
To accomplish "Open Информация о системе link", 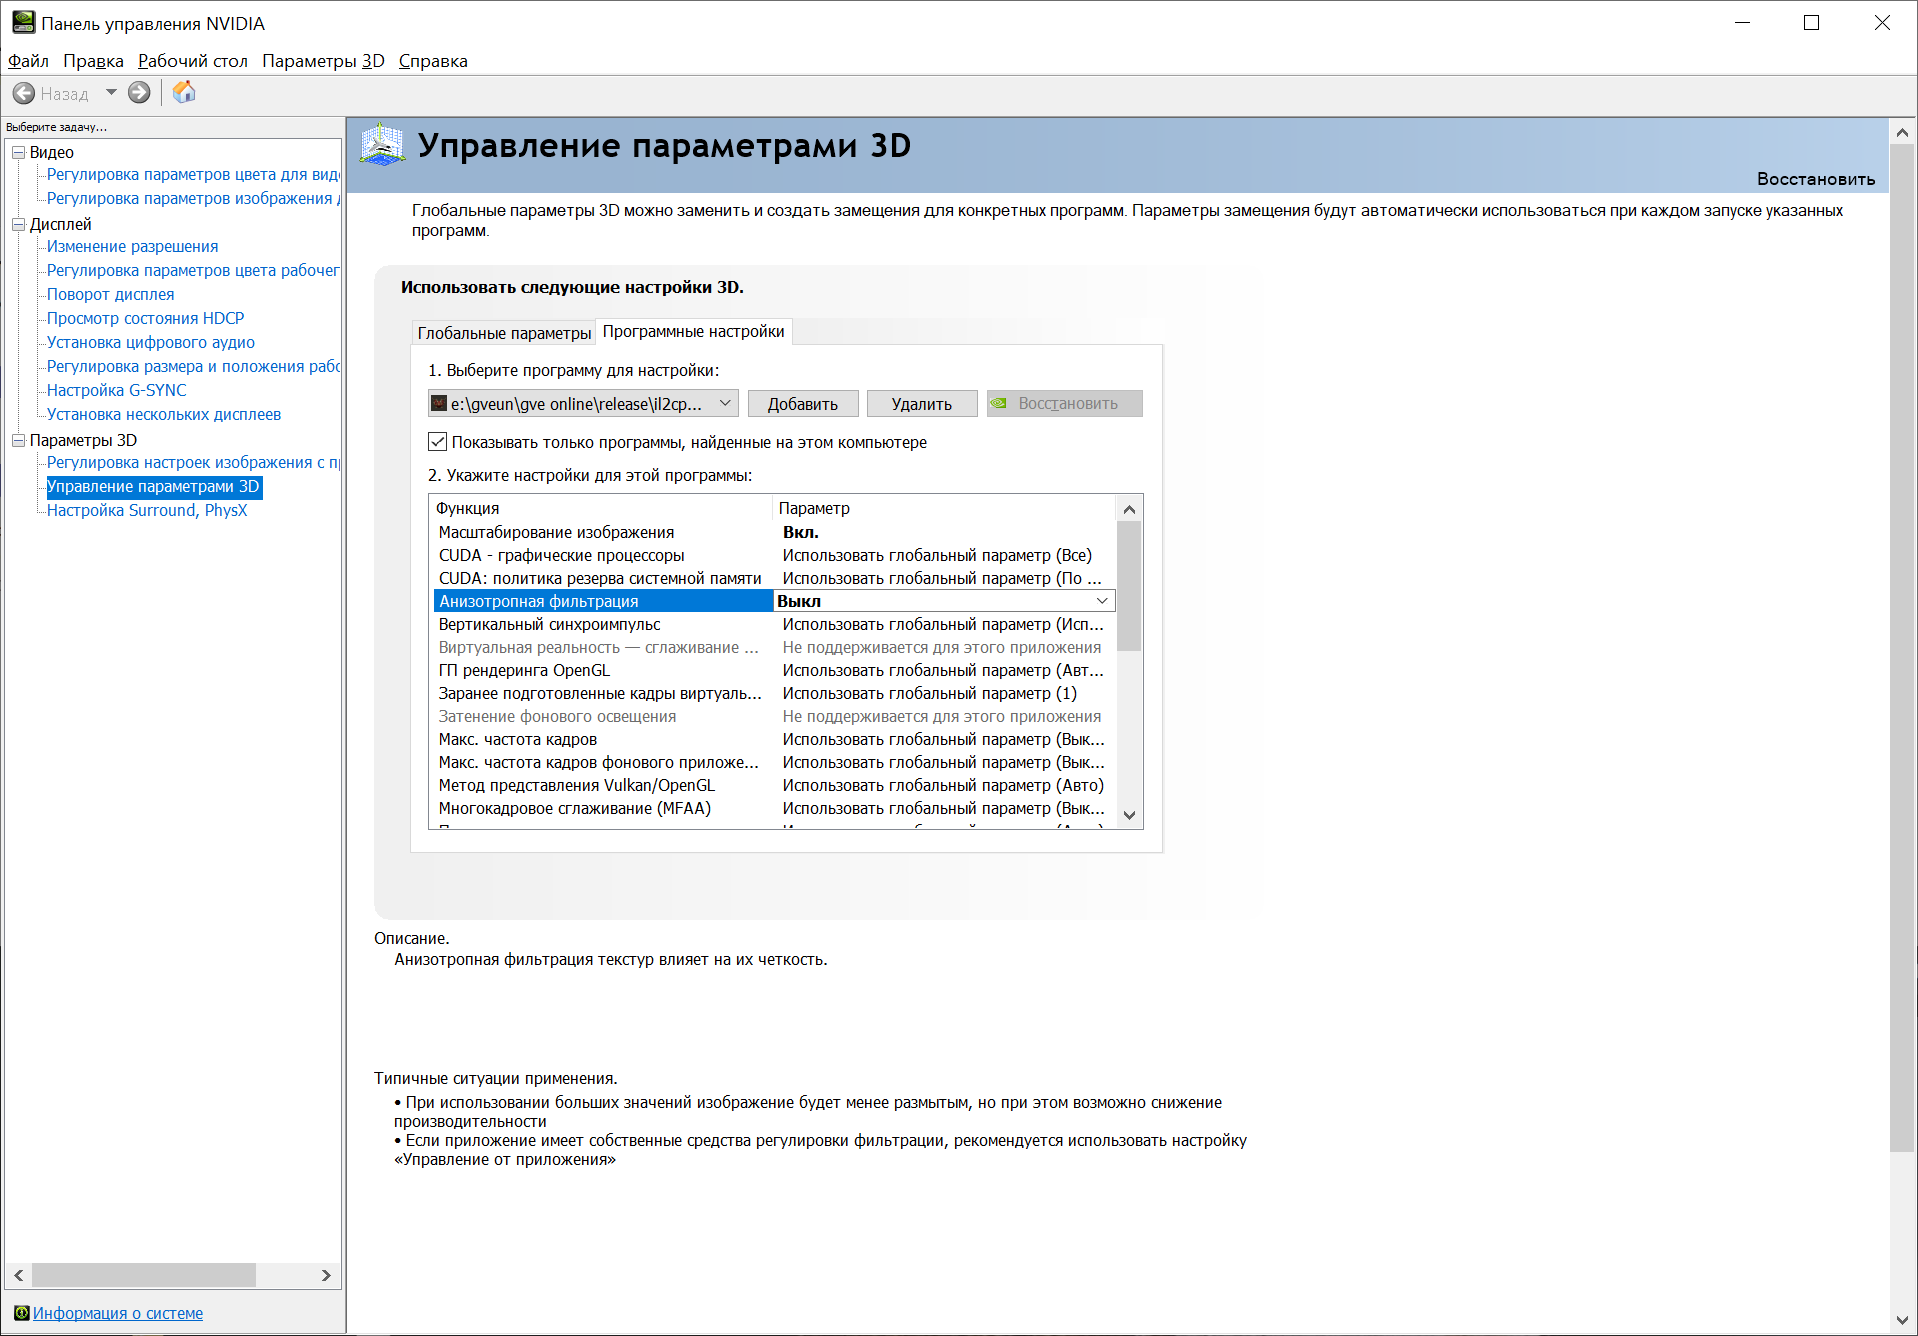I will [118, 1313].
